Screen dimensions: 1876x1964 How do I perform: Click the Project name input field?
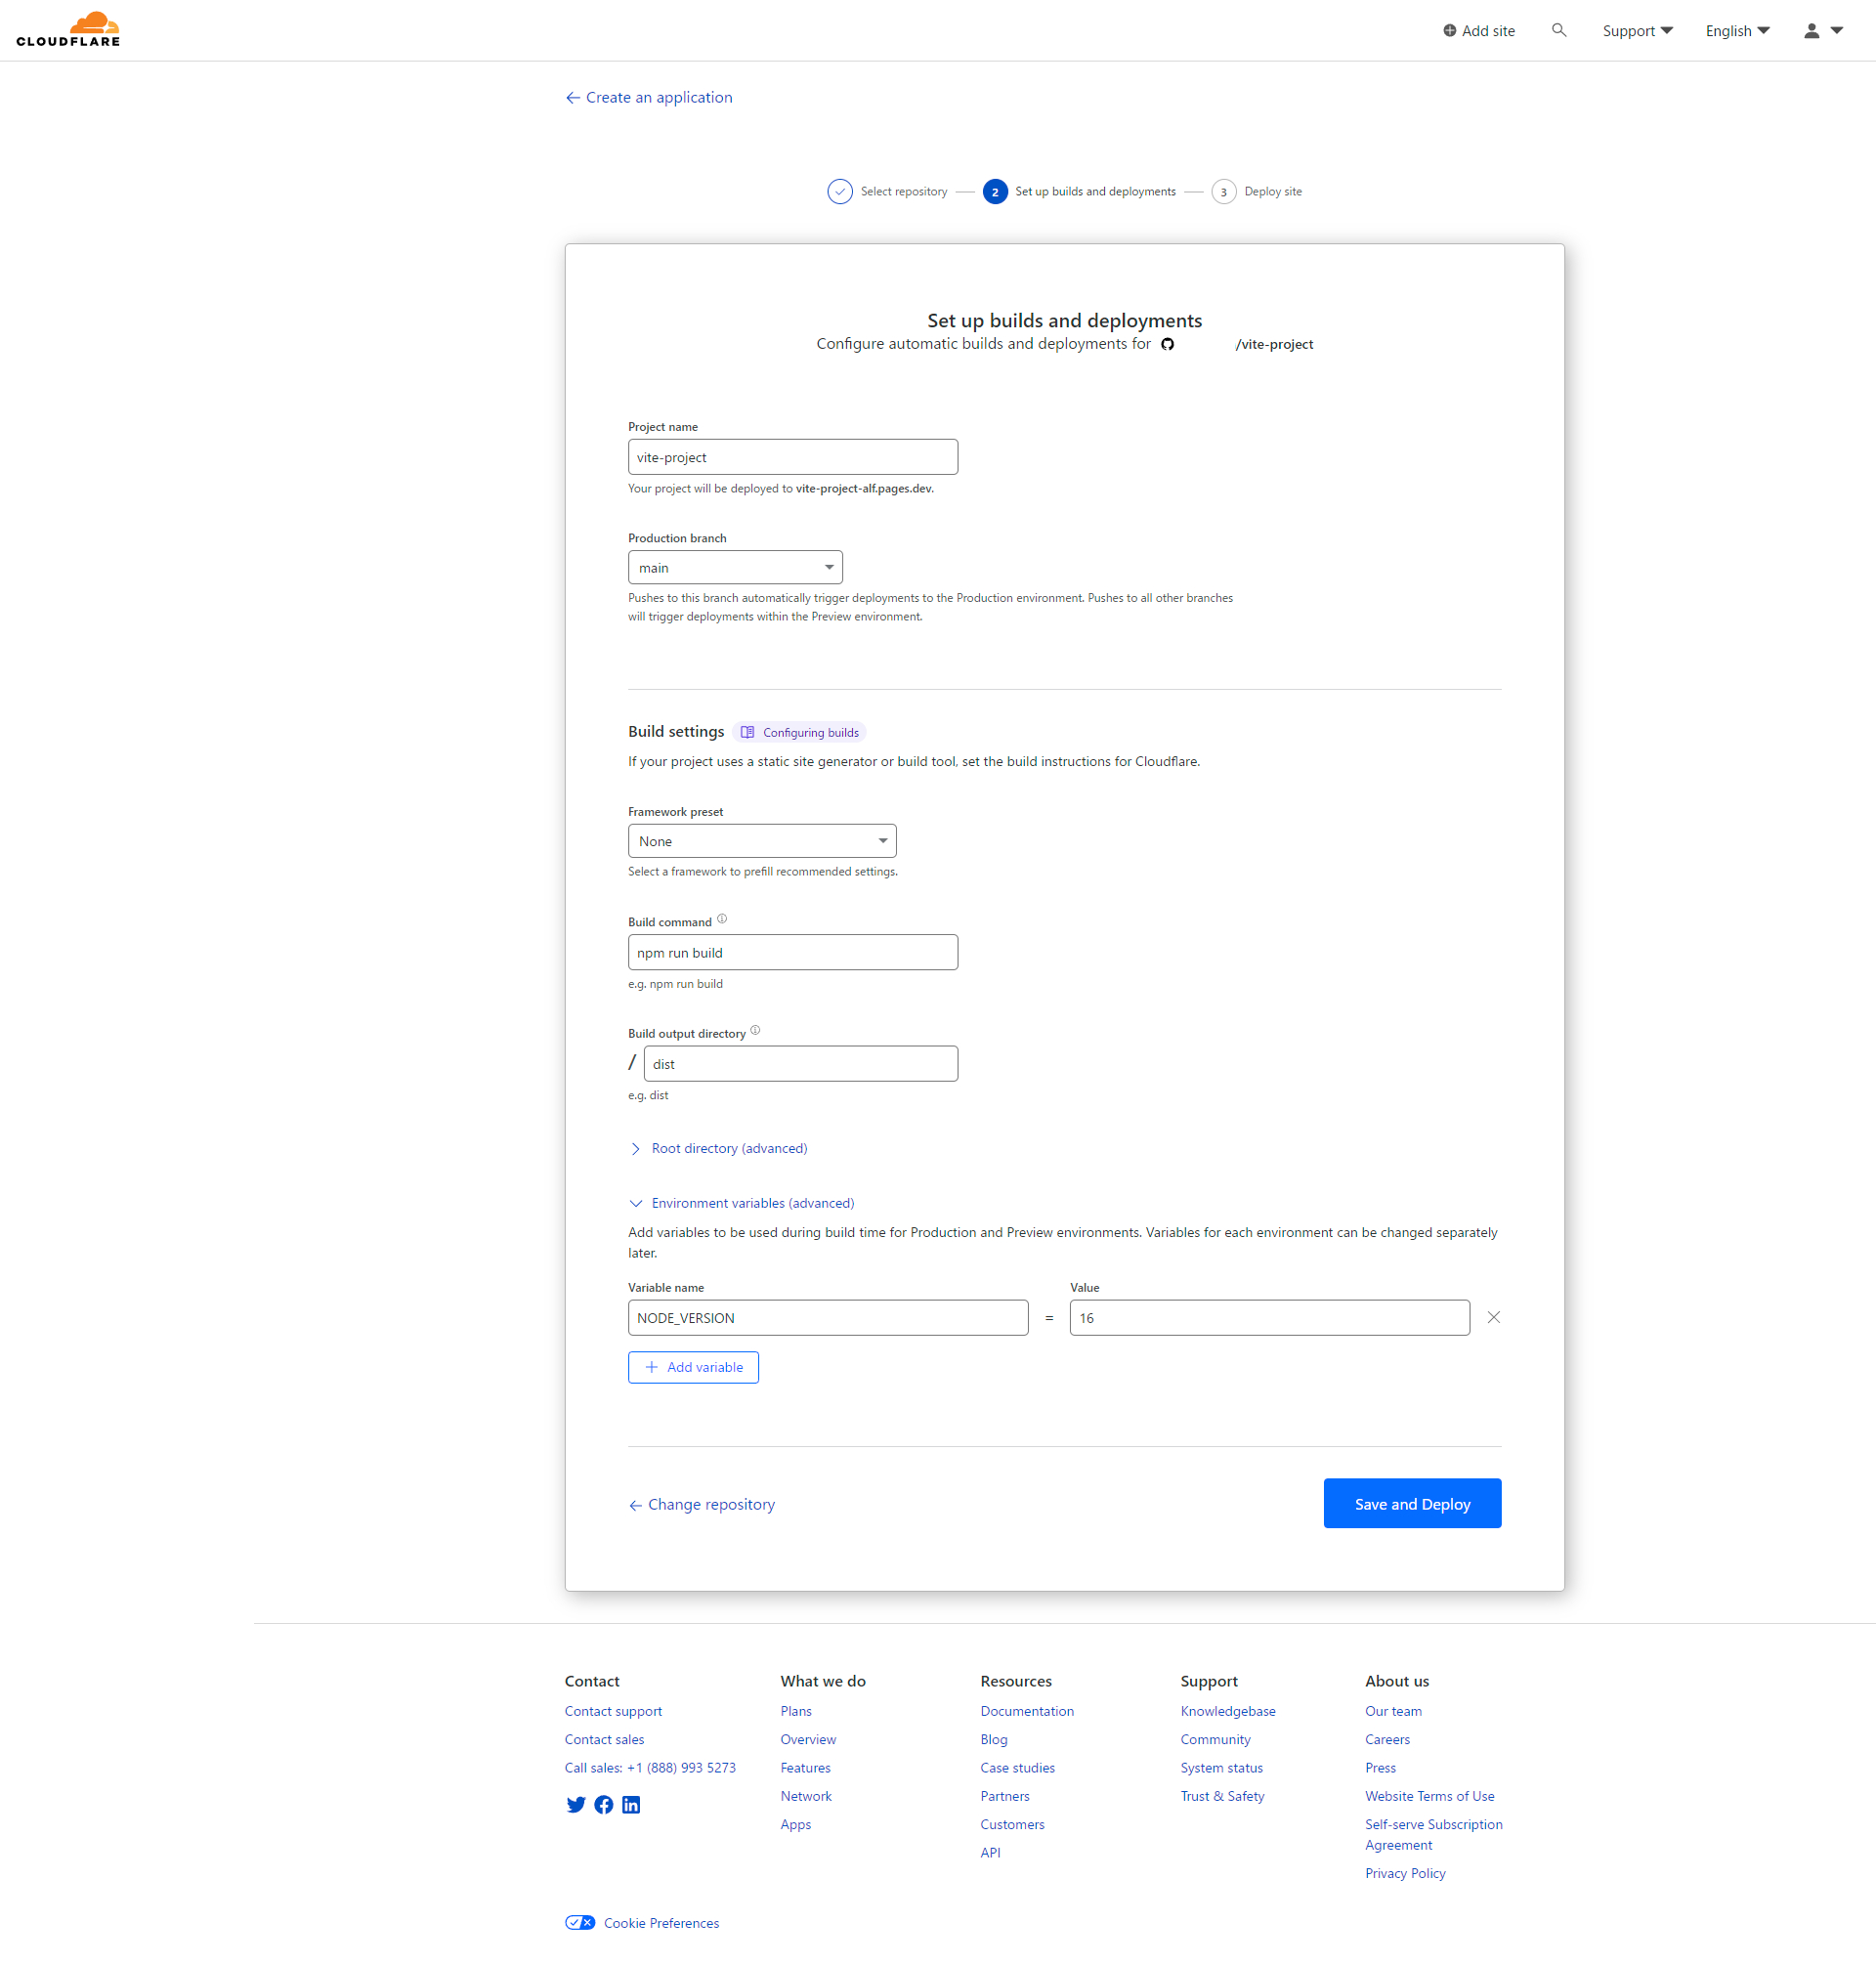click(792, 457)
